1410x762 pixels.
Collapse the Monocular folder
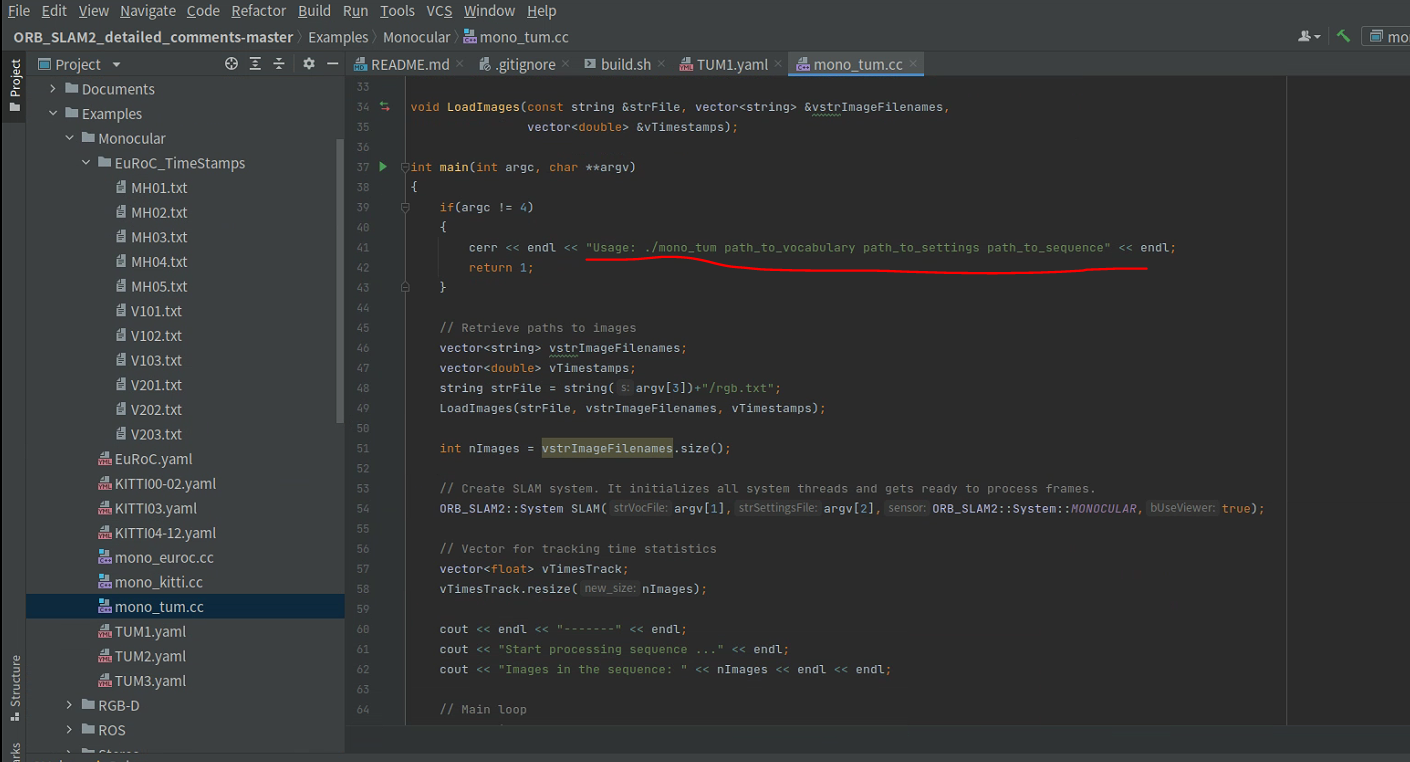tap(70, 138)
